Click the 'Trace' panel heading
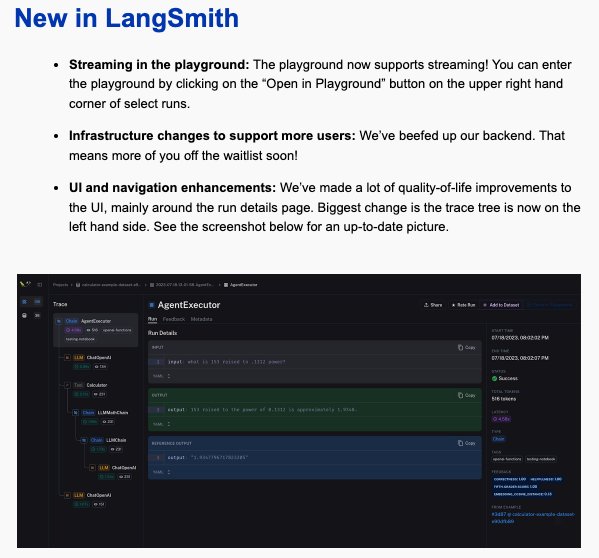Screen dimensions: 599x558 [60, 304]
